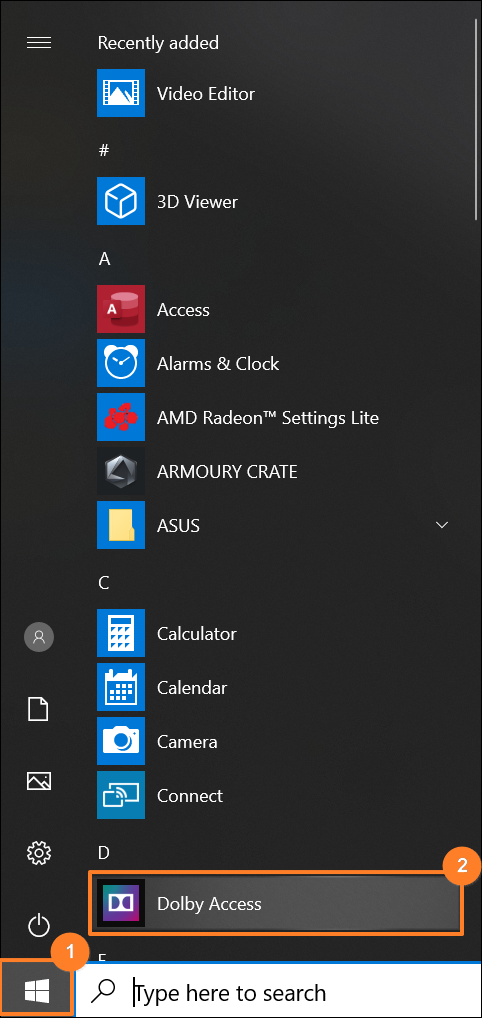Click the Windows Start button
Viewport: 482px width, 1018px height.
tap(38, 991)
